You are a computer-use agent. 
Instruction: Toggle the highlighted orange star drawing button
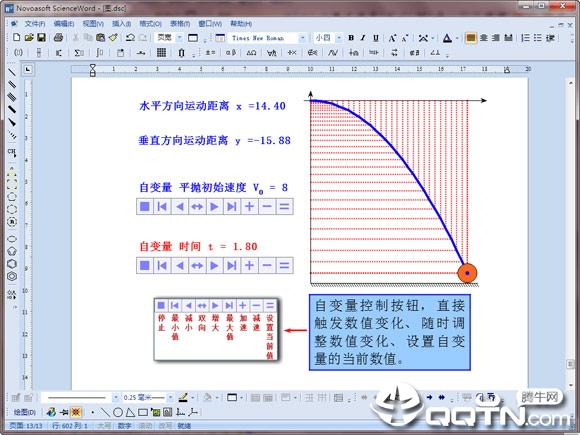click(76, 412)
